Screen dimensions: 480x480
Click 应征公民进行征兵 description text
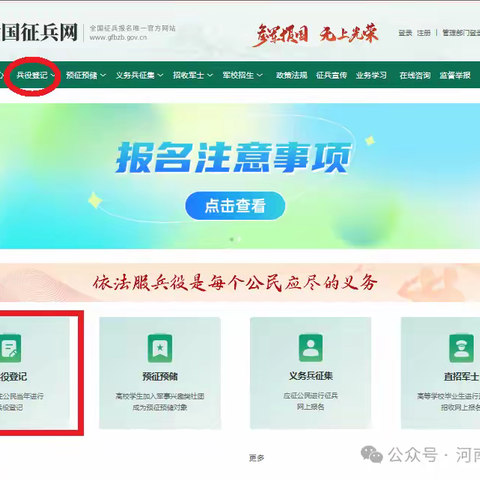(311, 396)
